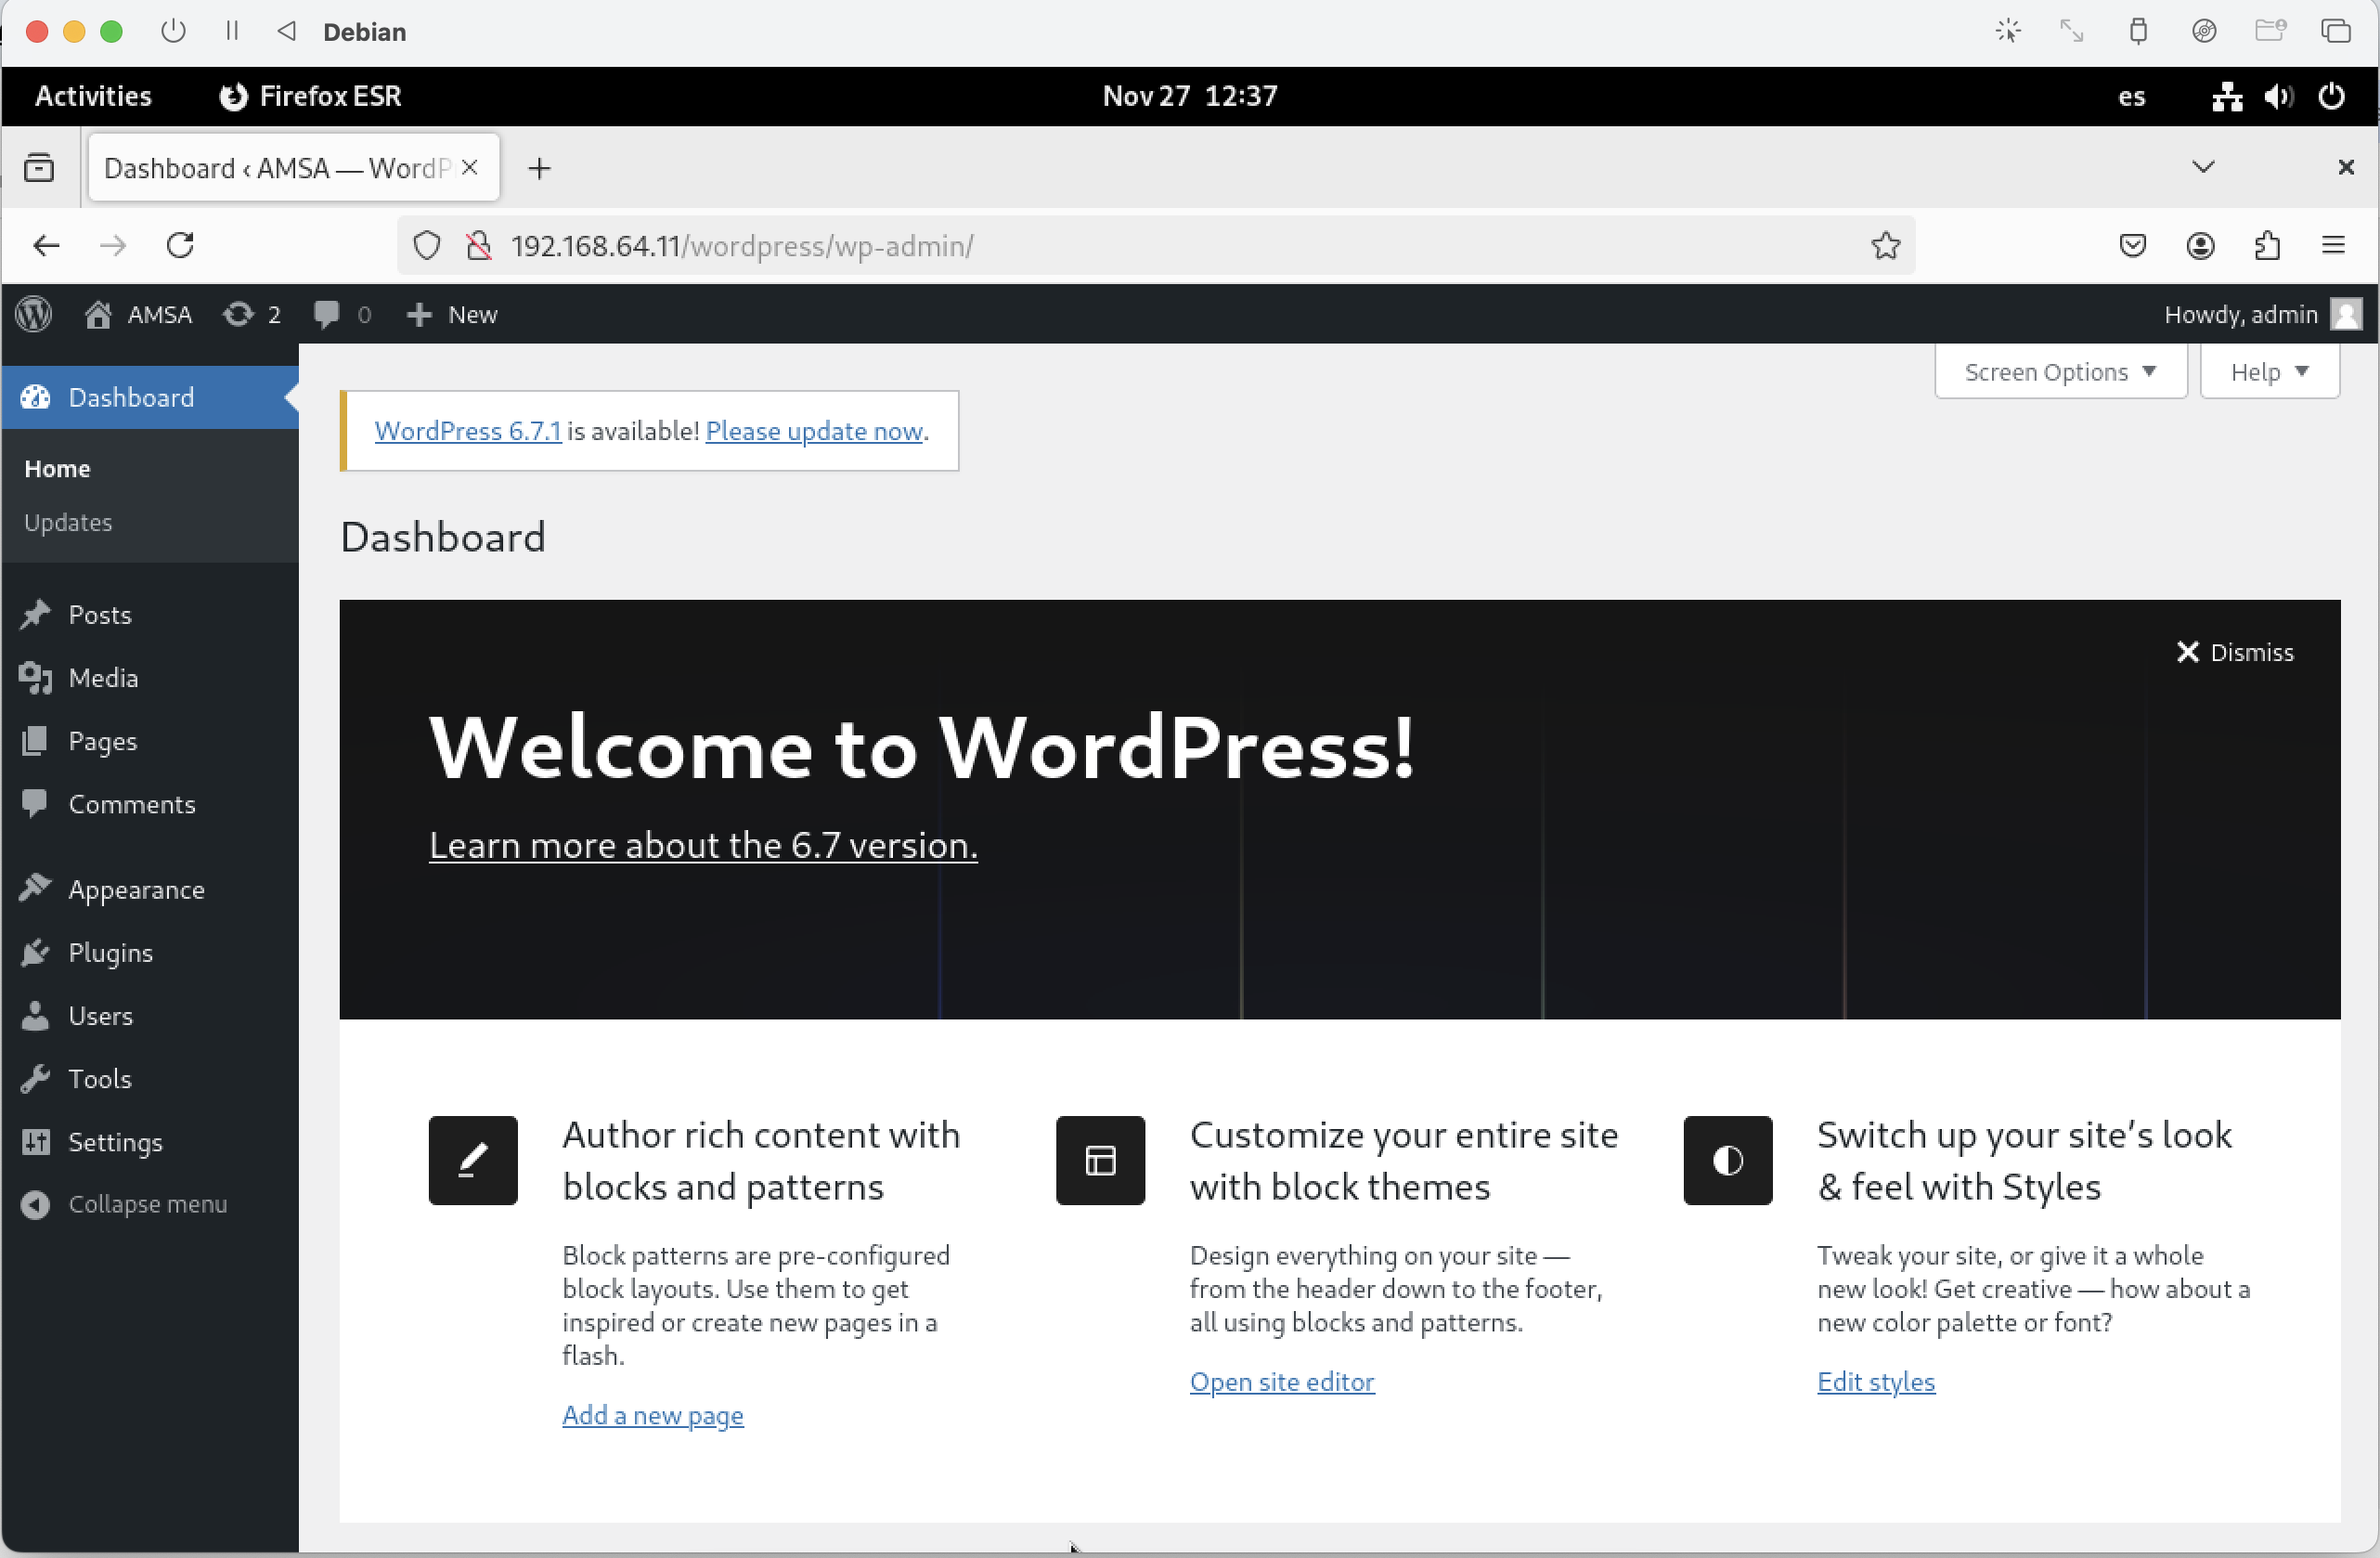
Task: Open the Tools menu
Action: coord(150,1078)
